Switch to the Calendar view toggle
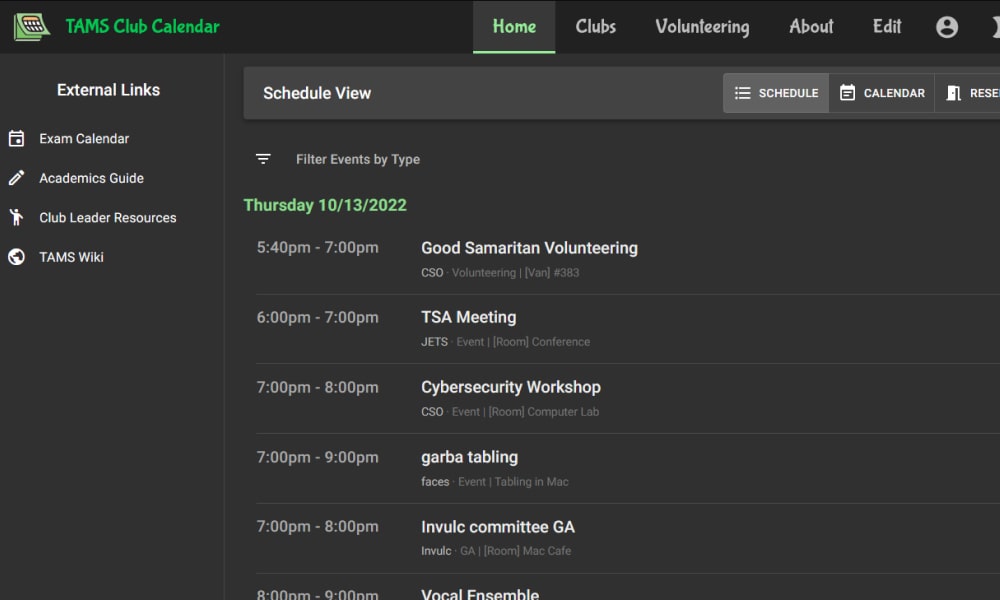Screen dimensions: 1000x600 882,93
